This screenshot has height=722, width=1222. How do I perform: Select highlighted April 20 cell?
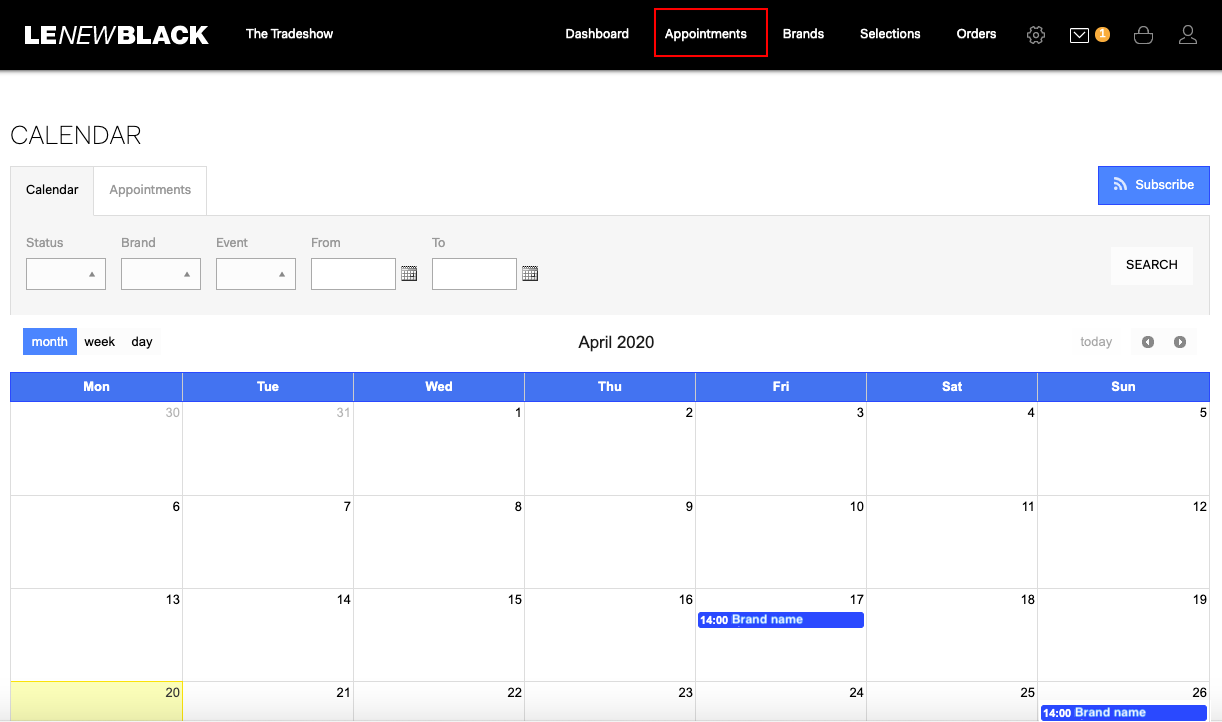pyautogui.click(x=97, y=701)
